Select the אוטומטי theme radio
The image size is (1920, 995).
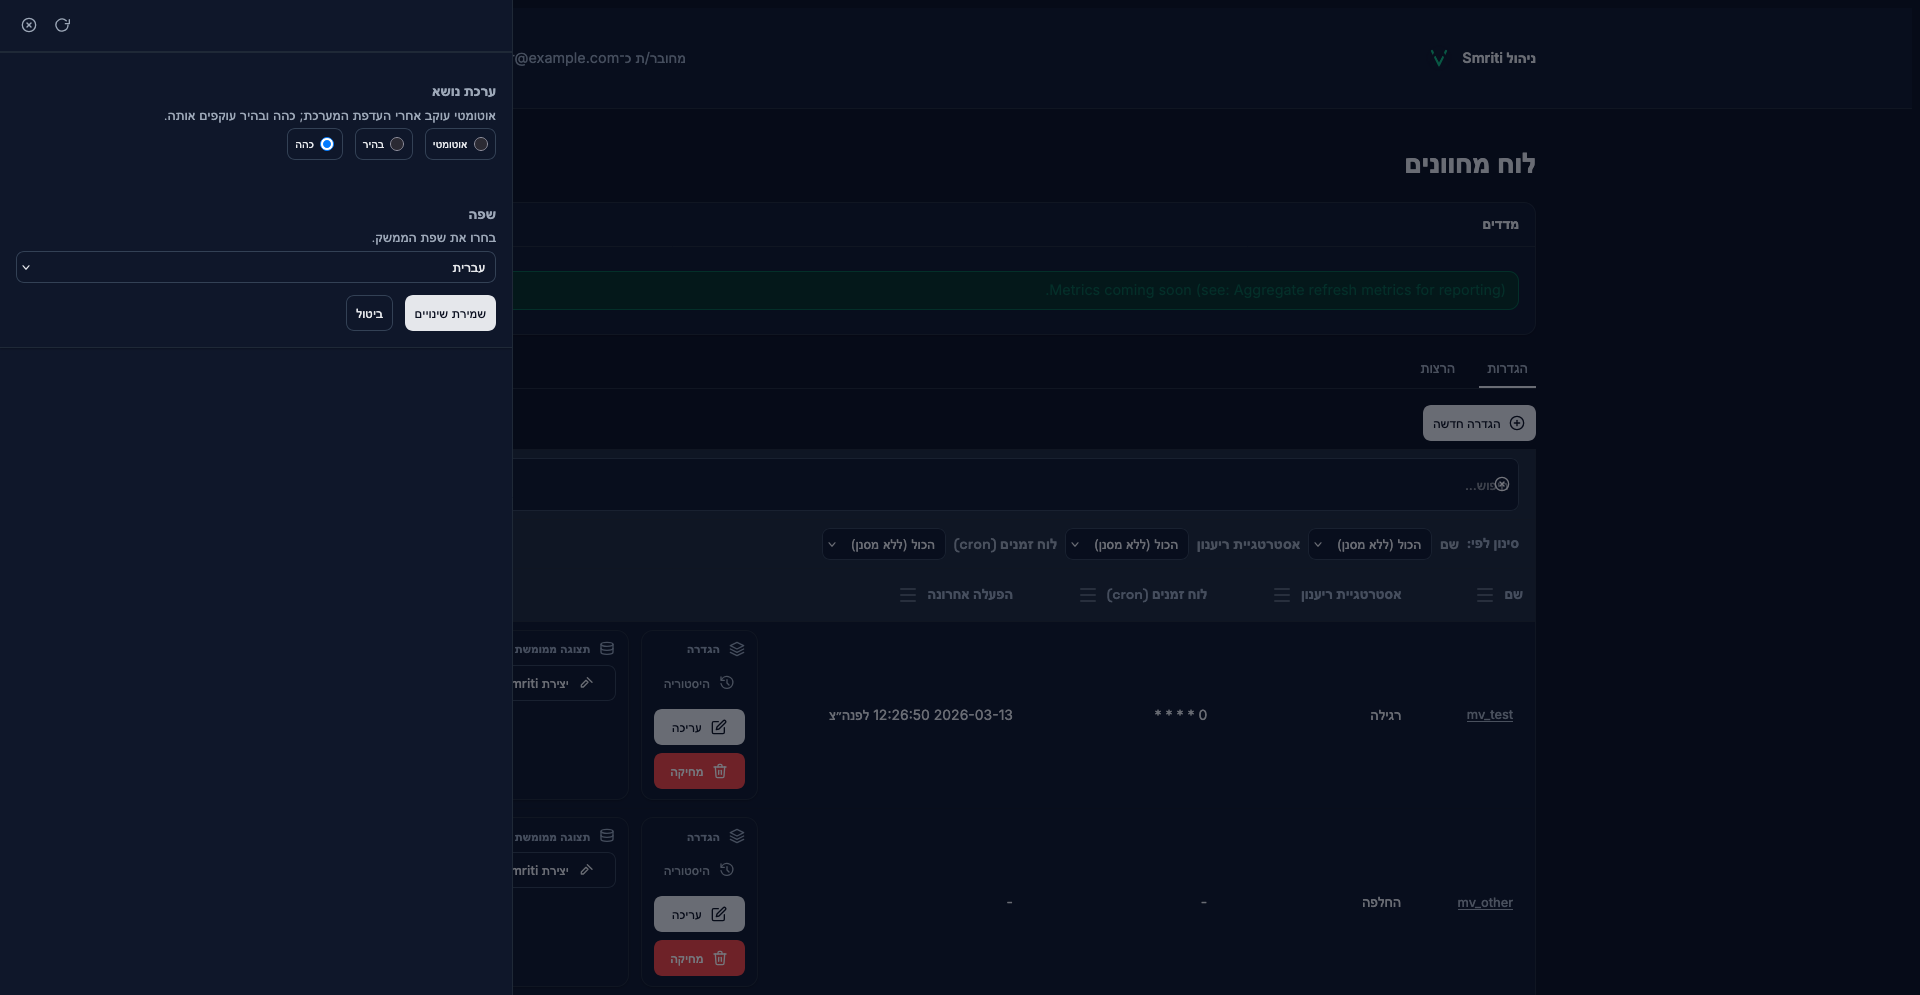(481, 144)
